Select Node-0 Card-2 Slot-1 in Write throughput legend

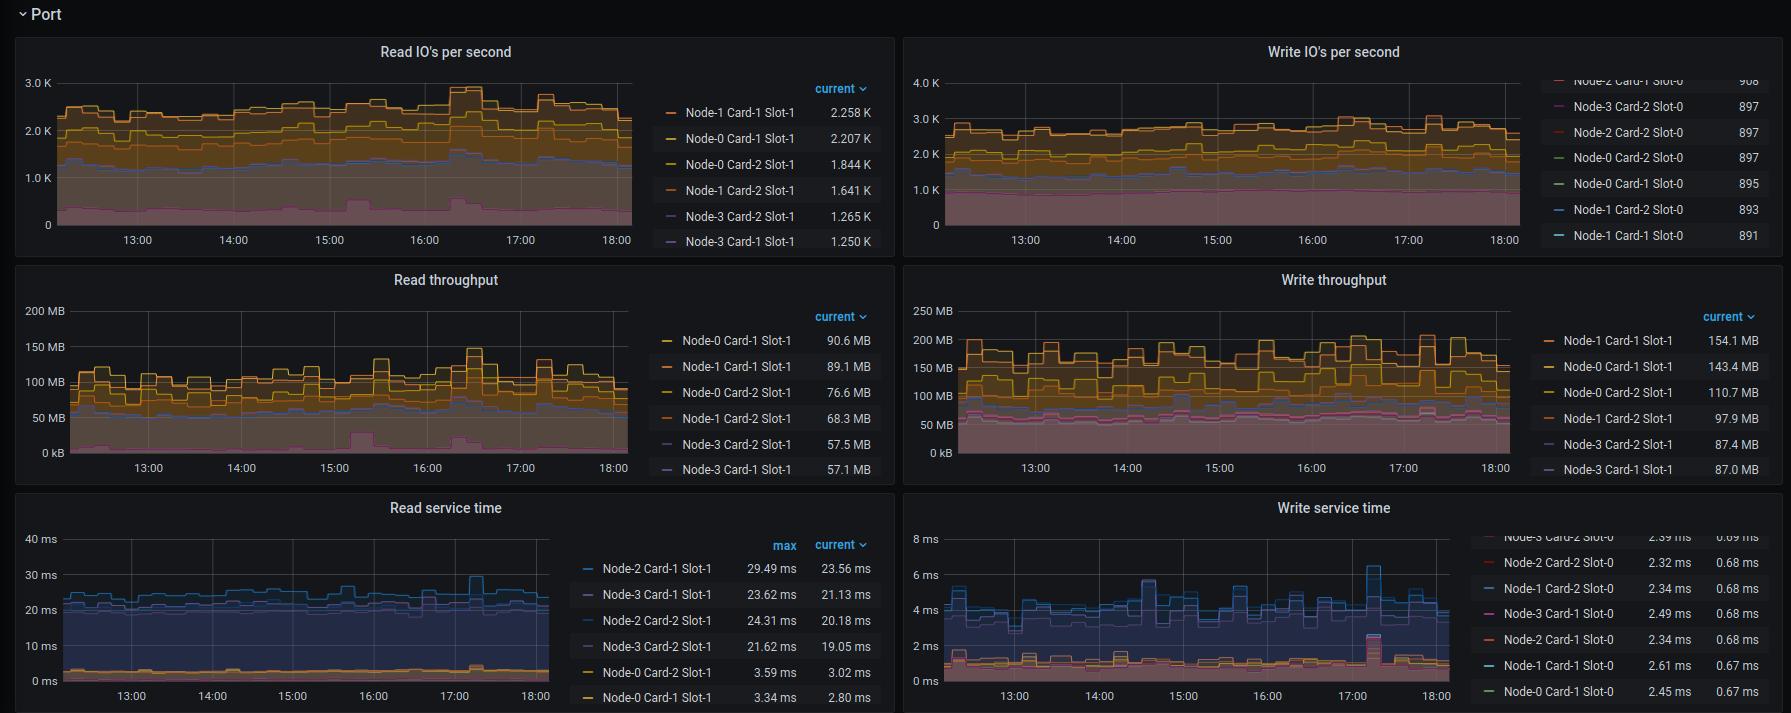coord(1618,393)
